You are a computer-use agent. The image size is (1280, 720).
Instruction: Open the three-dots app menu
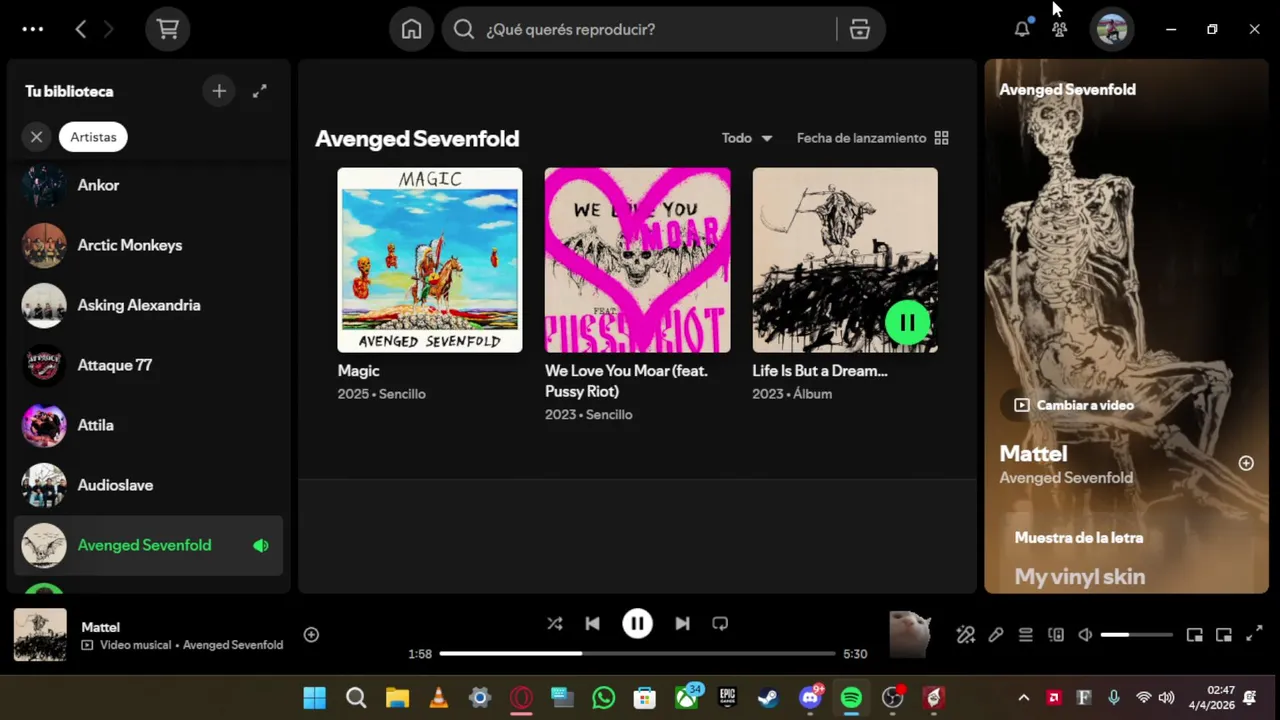pyautogui.click(x=33, y=29)
